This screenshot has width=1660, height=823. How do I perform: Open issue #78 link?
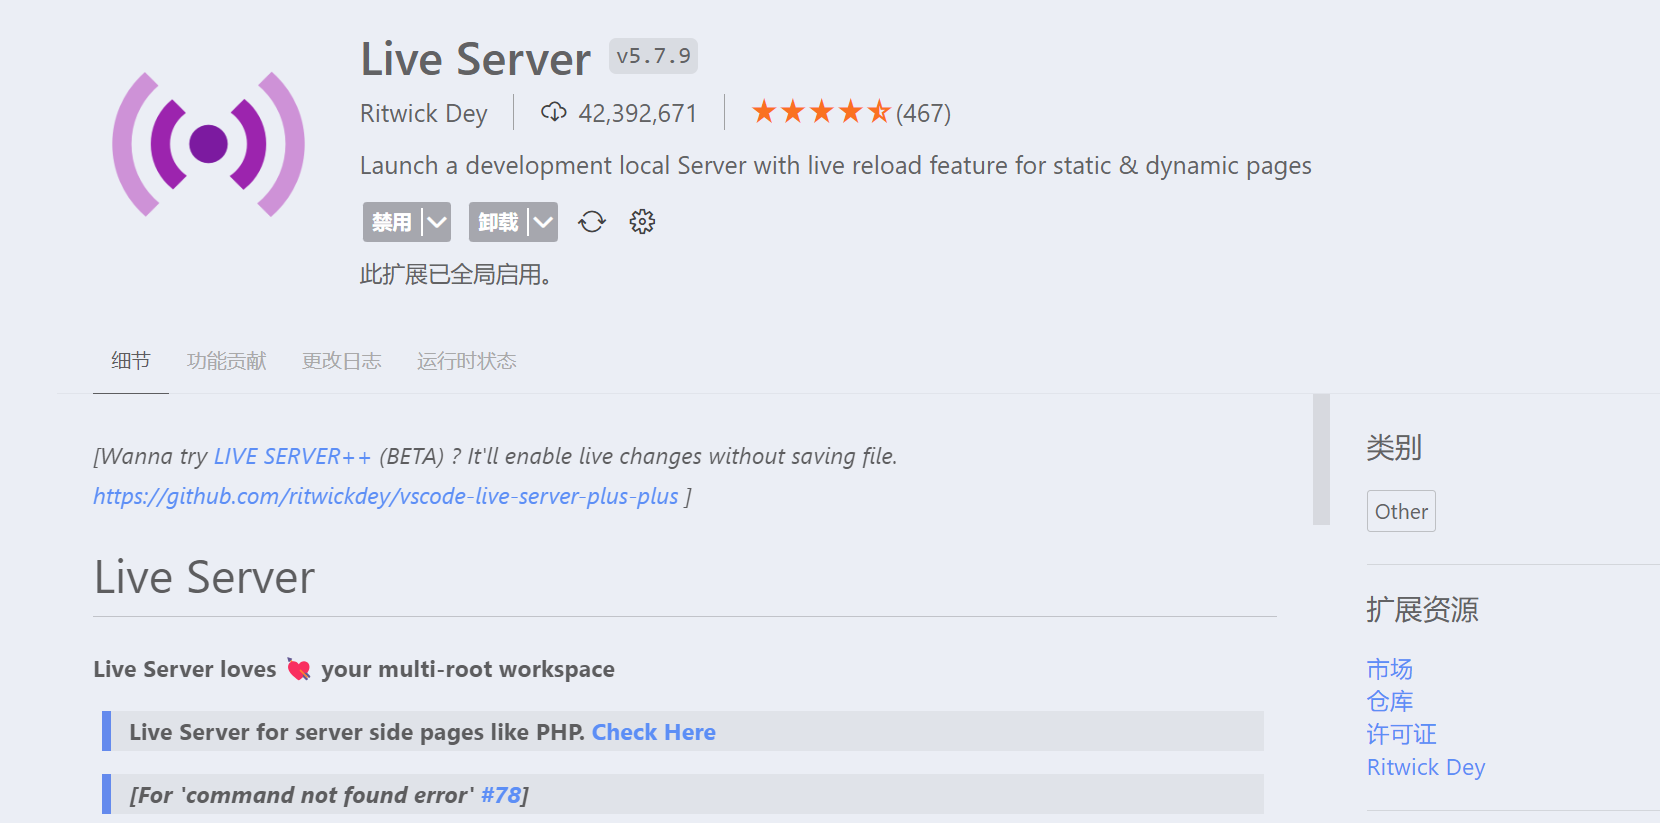coord(501,795)
